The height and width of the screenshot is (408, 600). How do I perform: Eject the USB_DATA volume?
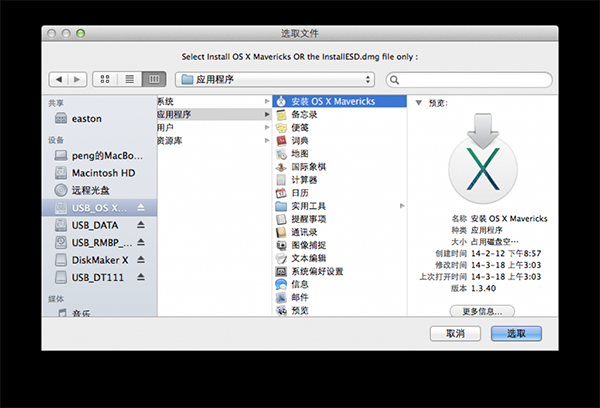click(141, 225)
